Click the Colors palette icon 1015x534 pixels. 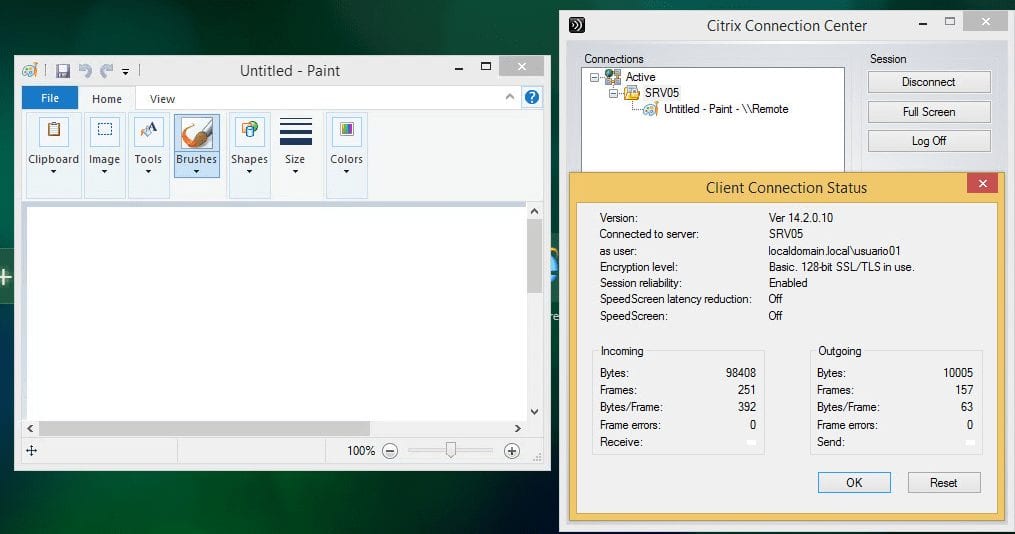click(x=347, y=129)
